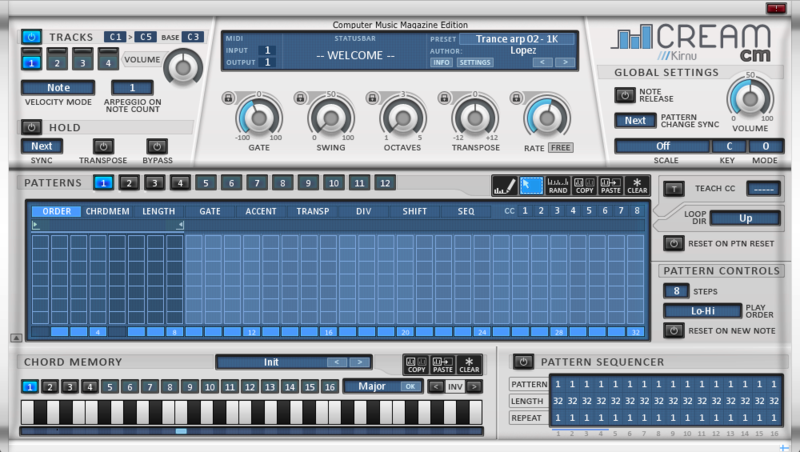Click the Chord Memory PASTE icon
This screenshot has width=800, height=452.
point(441,365)
